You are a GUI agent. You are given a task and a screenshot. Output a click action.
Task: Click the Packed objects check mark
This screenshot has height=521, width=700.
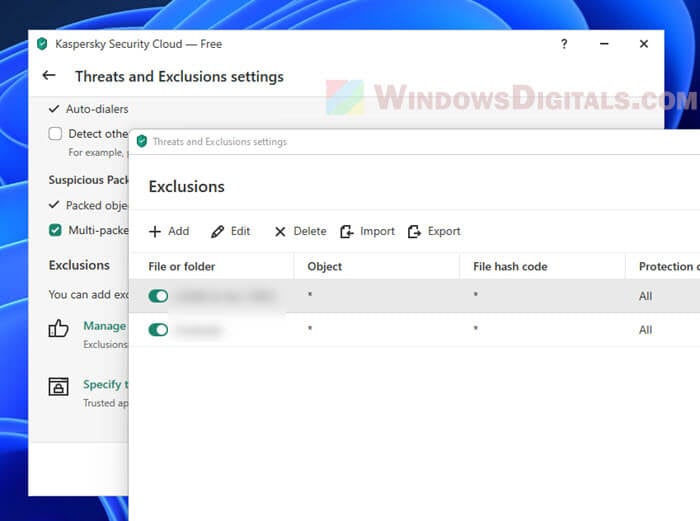click(54, 205)
